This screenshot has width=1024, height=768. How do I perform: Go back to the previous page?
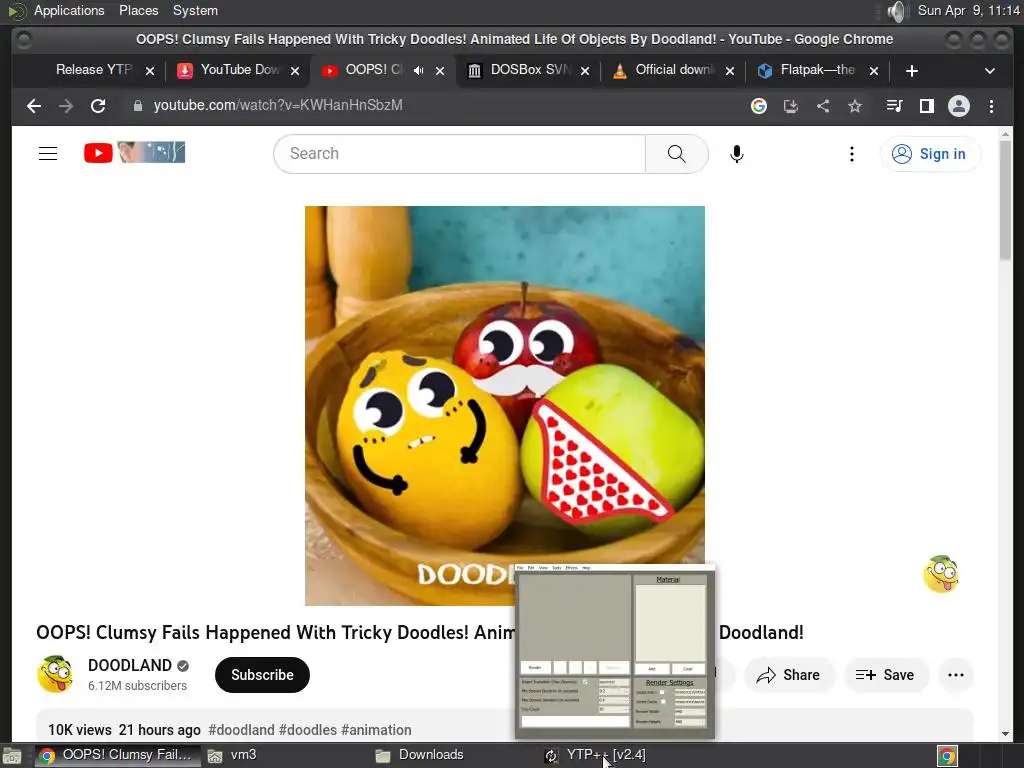point(34,106)
